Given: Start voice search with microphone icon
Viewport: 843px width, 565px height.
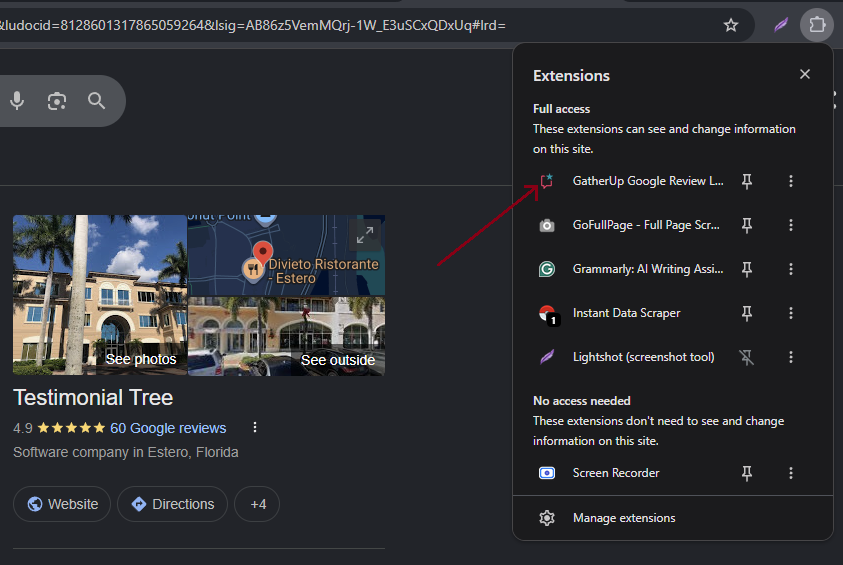Looking at the screenshot, I should click(17, 101).
